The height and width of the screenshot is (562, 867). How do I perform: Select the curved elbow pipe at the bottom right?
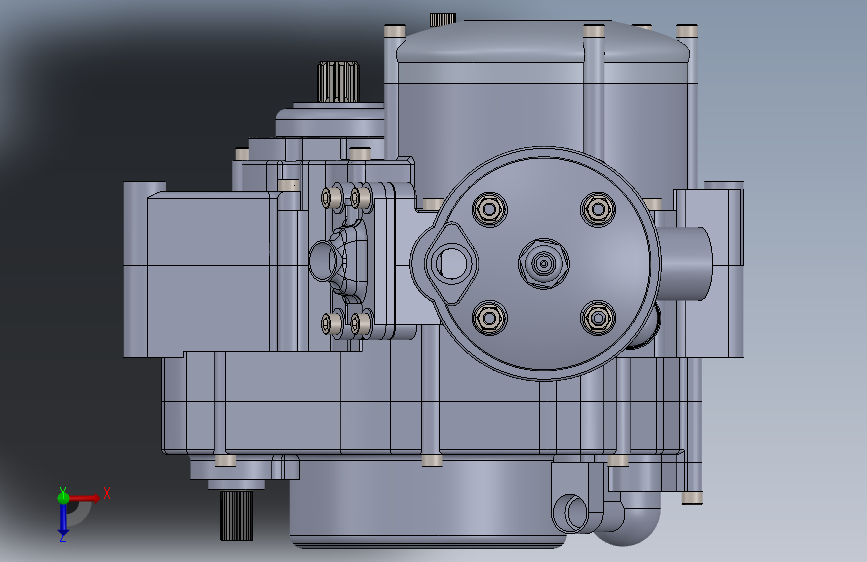click(629, 518)
